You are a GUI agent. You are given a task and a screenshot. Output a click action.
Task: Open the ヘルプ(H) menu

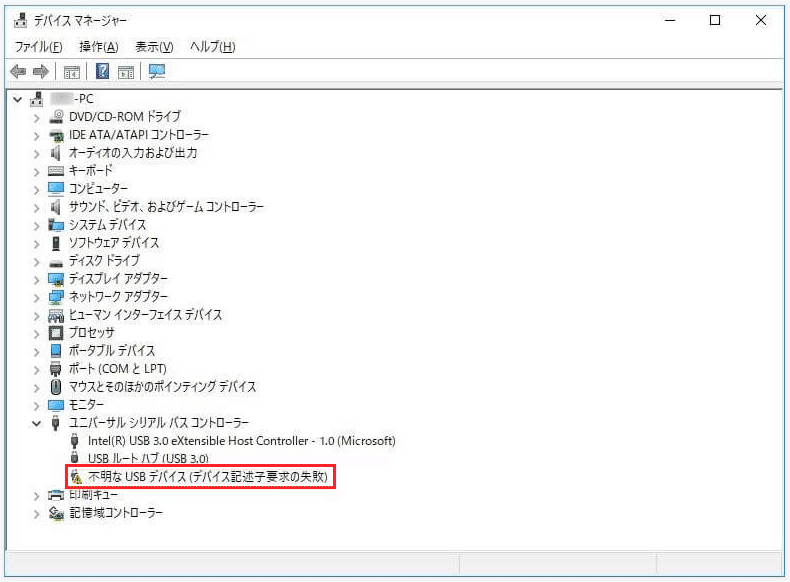click(213, 47)
